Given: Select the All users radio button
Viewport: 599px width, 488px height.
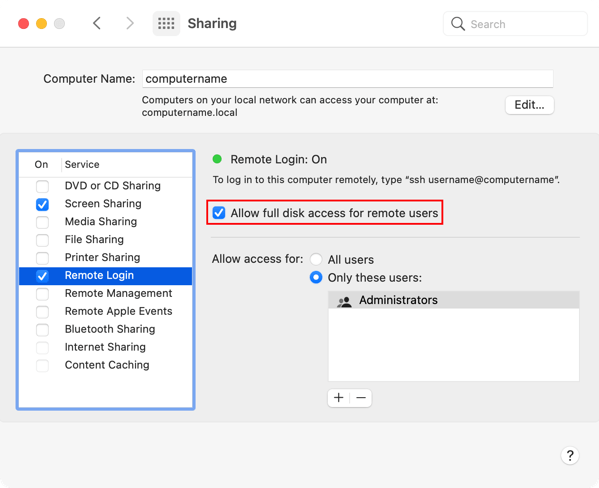Looking at the screenshot, I should coord(316,259).
